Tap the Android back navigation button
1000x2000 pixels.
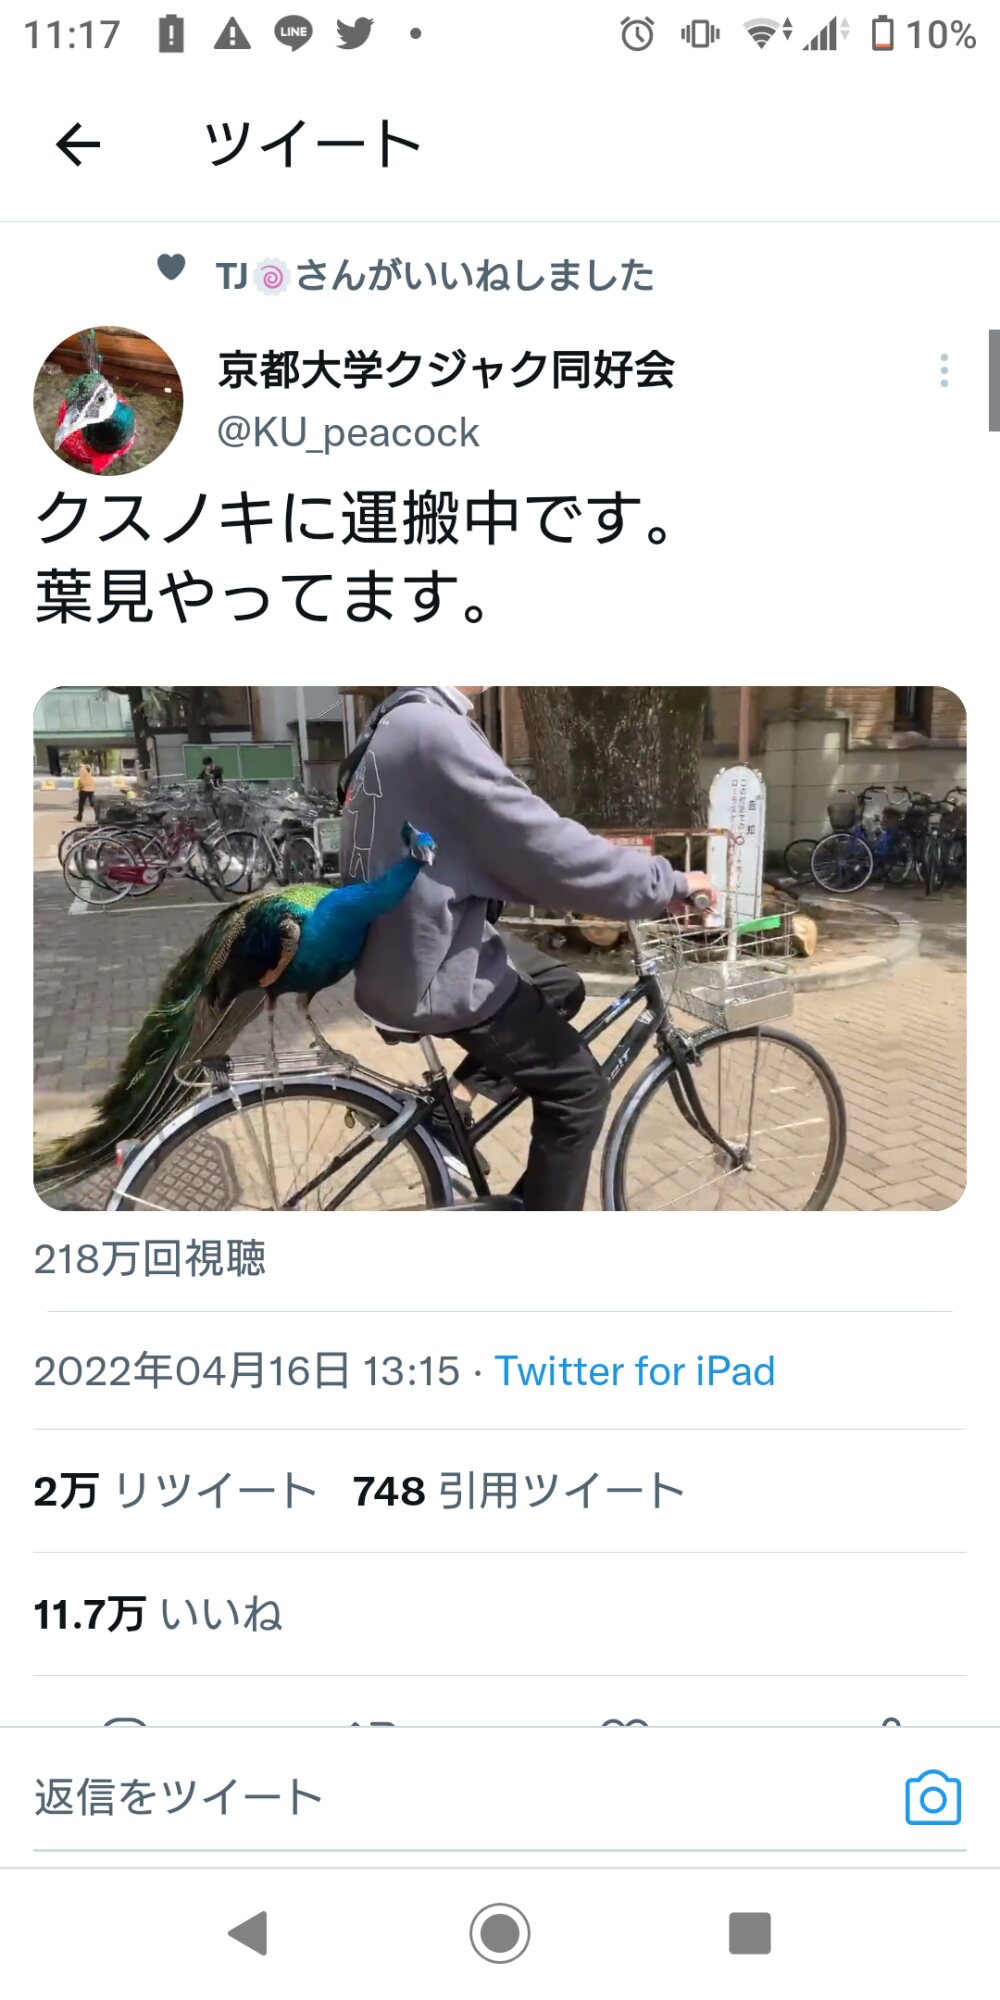point(249,1933)
